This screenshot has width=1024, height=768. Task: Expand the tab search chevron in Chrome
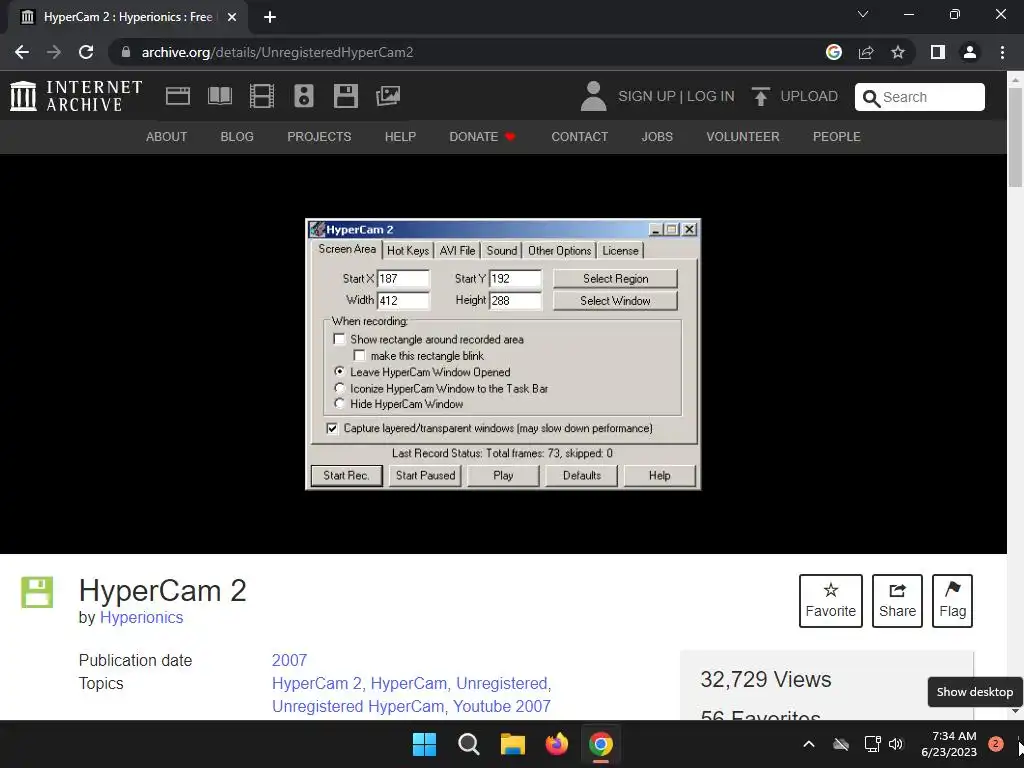(863, 14)
